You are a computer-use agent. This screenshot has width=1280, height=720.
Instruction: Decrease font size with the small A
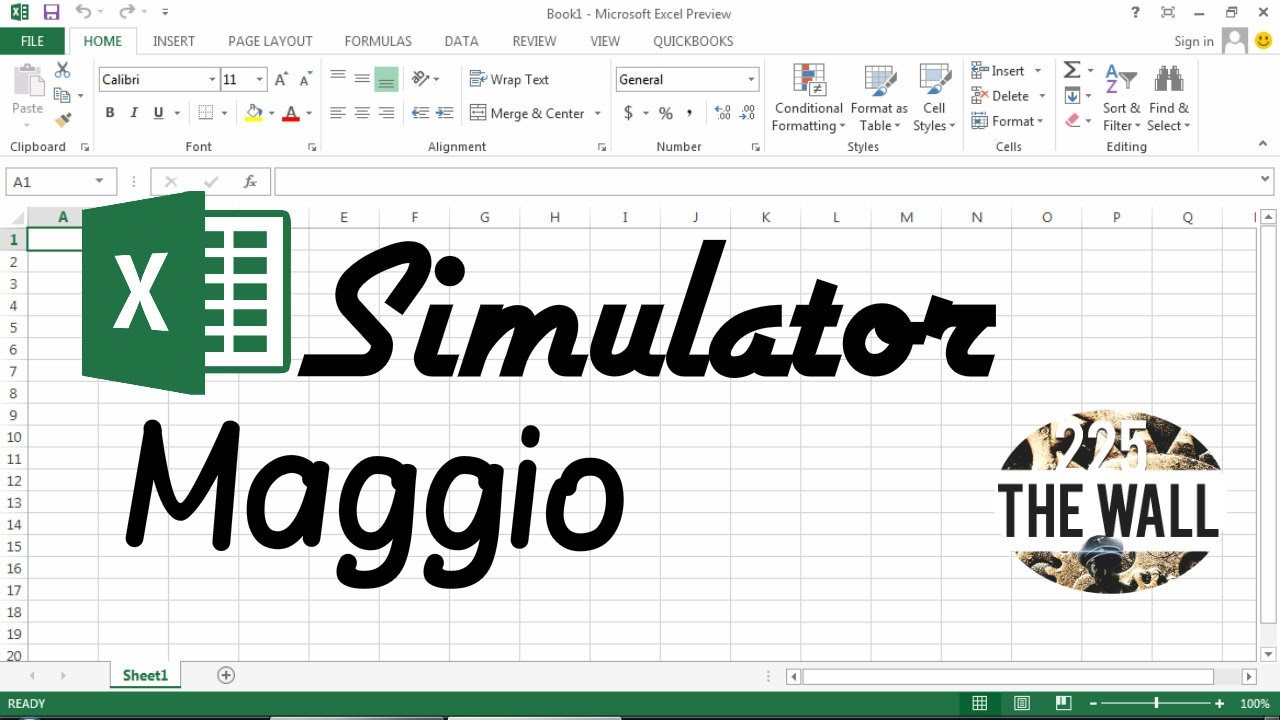304,79
